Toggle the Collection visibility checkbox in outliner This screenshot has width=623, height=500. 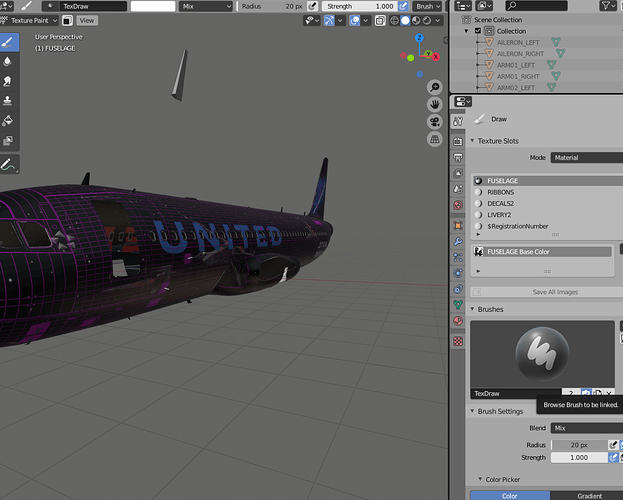click(478, 31)
